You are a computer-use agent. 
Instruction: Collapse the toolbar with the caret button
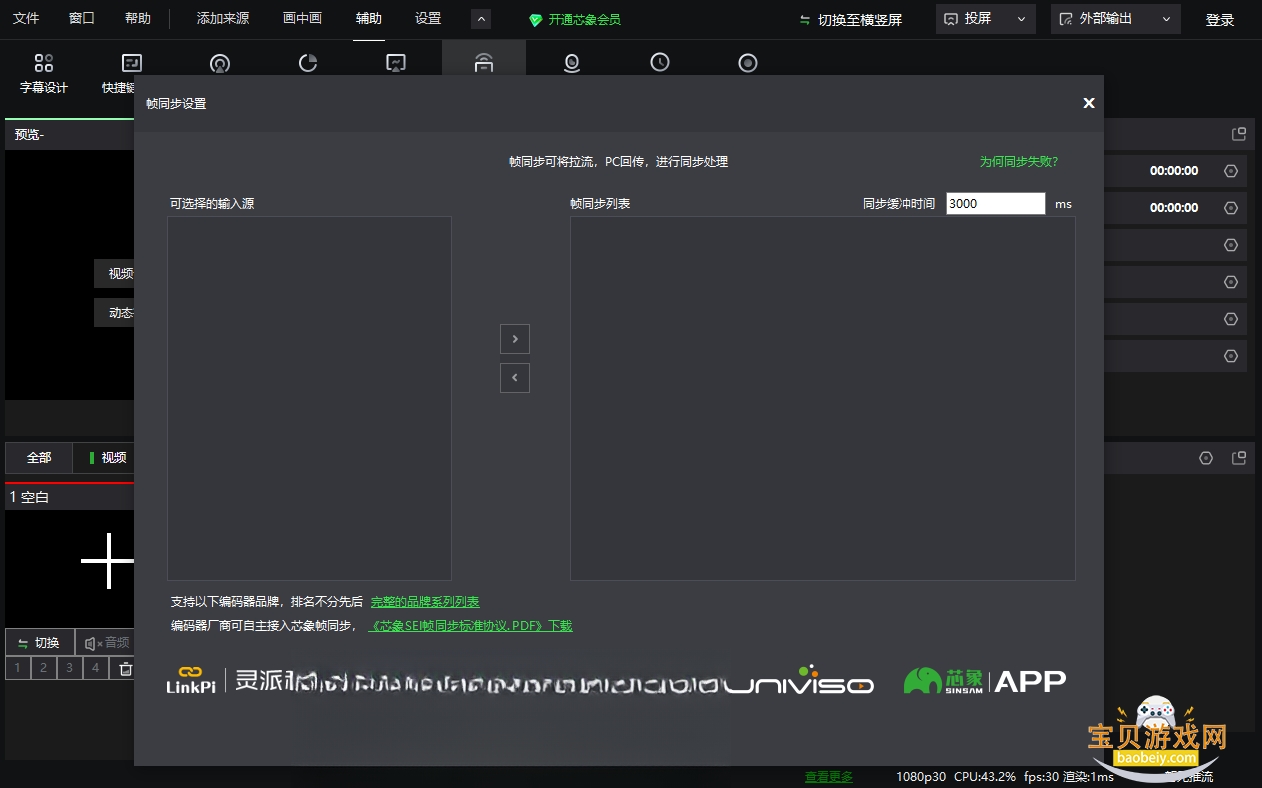pyautogui.click(x=481, y=19)
